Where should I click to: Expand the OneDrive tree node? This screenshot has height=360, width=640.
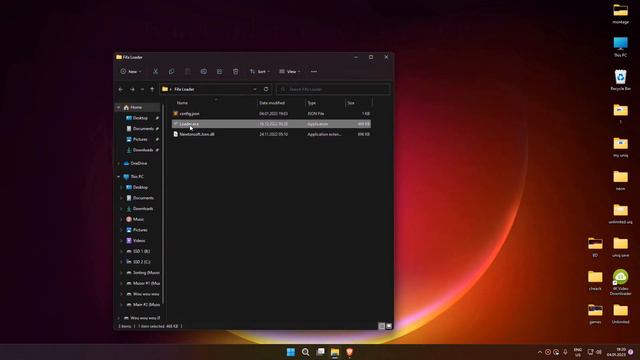pyautogui.click(x=118, y=163)
